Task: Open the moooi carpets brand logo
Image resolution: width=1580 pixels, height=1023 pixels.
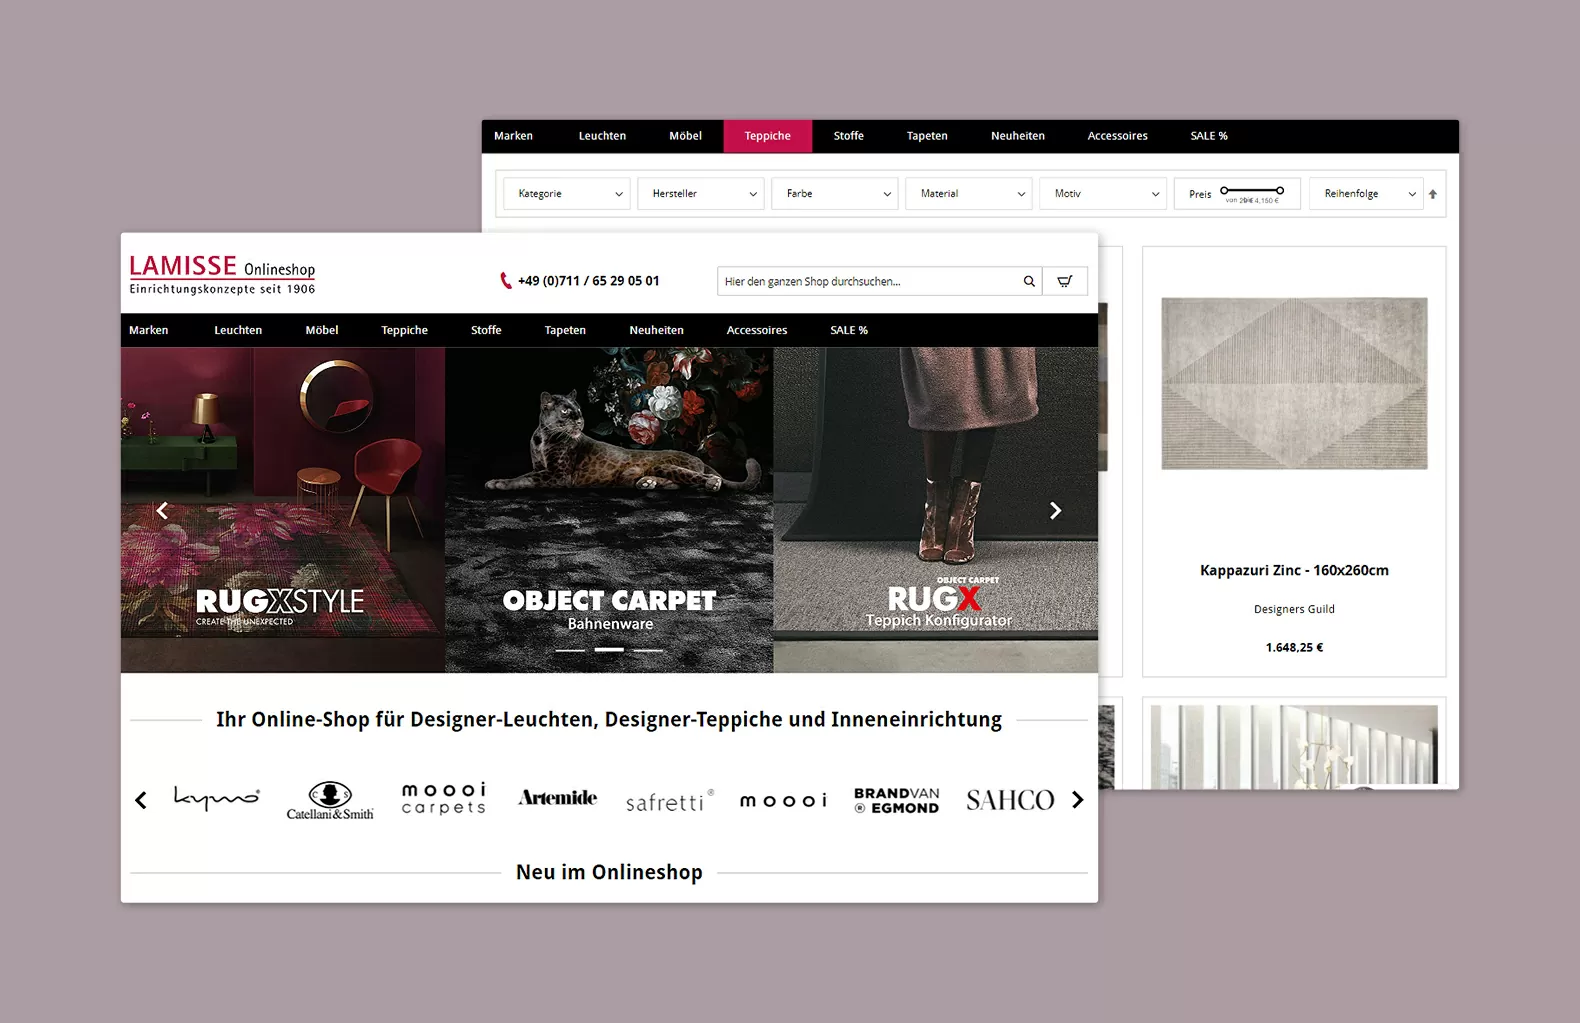Action: pos(443,799)
